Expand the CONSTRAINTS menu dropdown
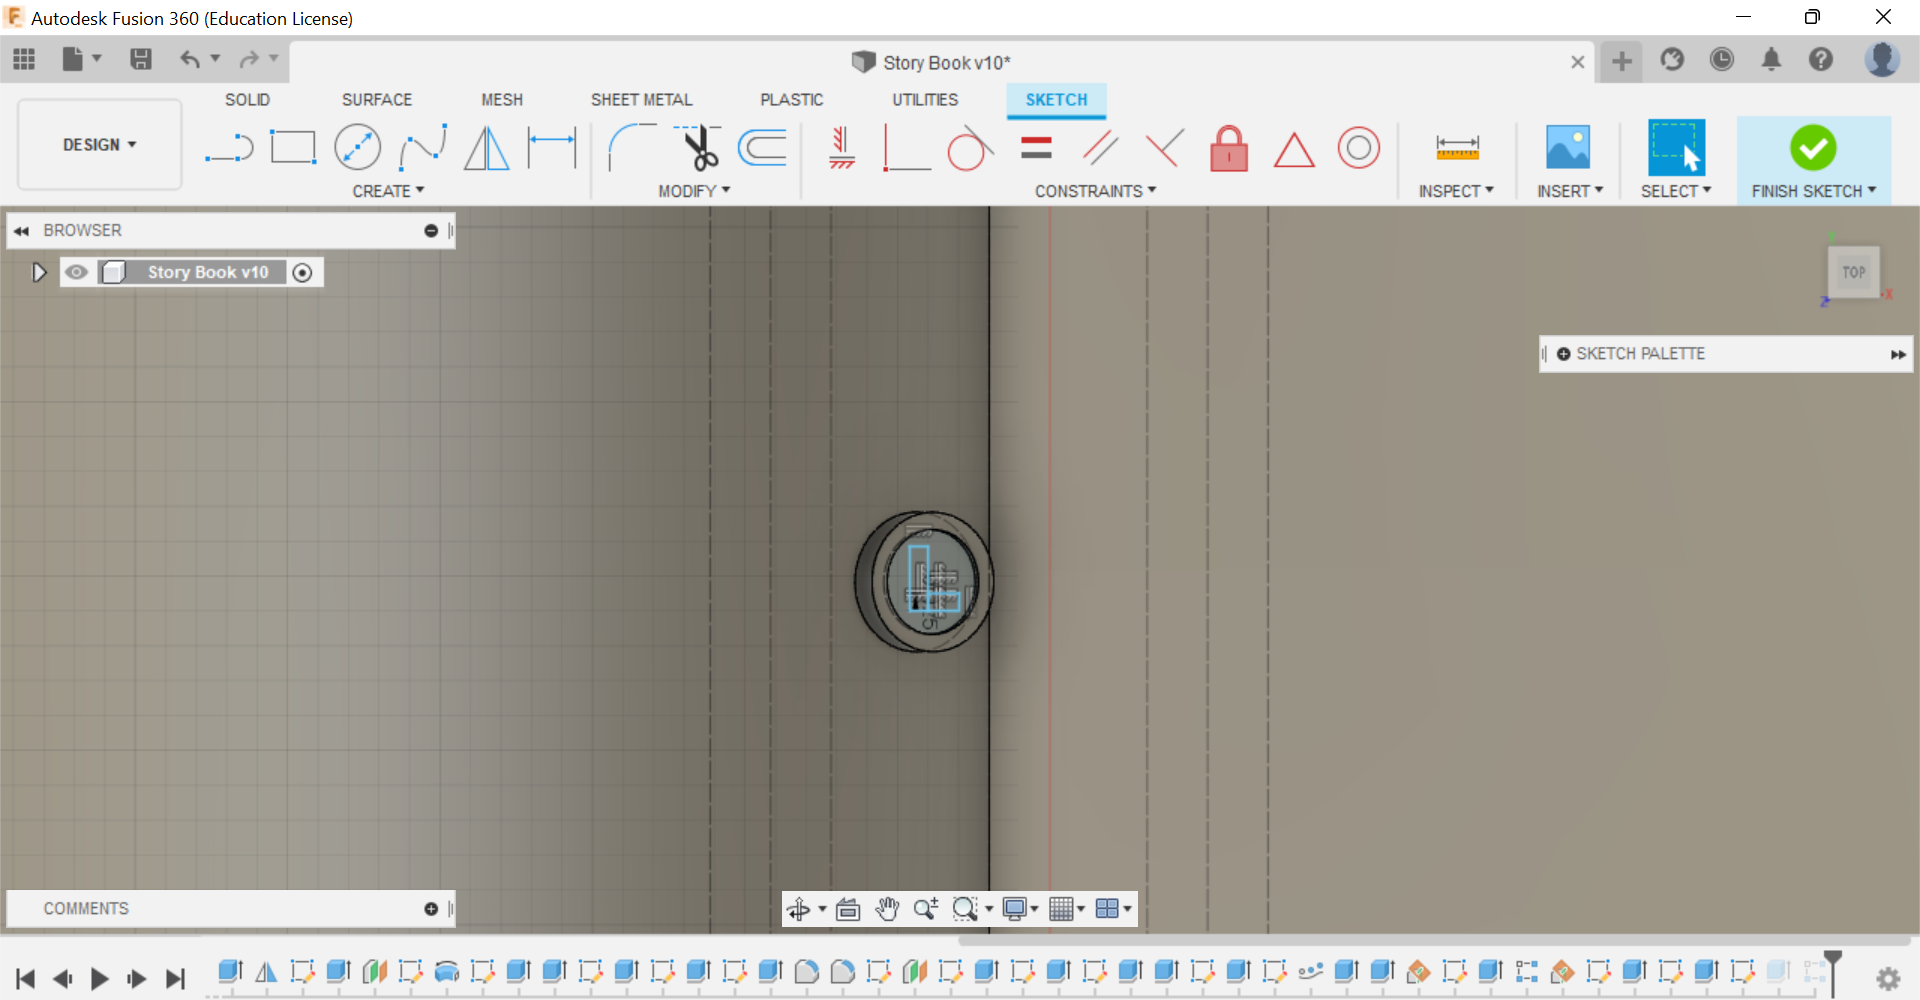This screenshot has width=1920, height=1000. [x=1095, y=191]
